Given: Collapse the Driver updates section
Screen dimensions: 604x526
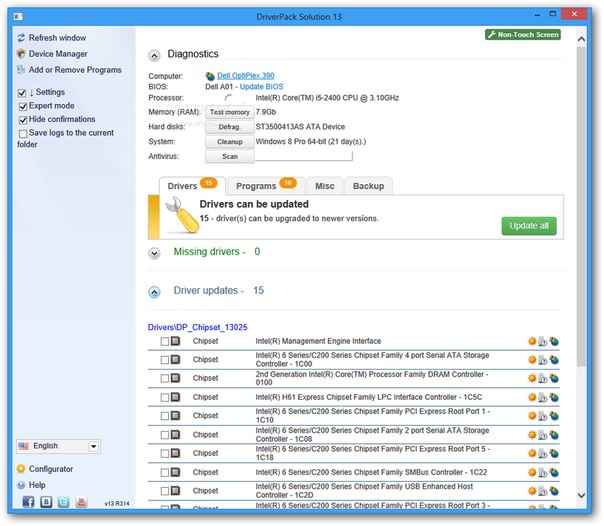Looking at the screenshot, I should 154,292.
